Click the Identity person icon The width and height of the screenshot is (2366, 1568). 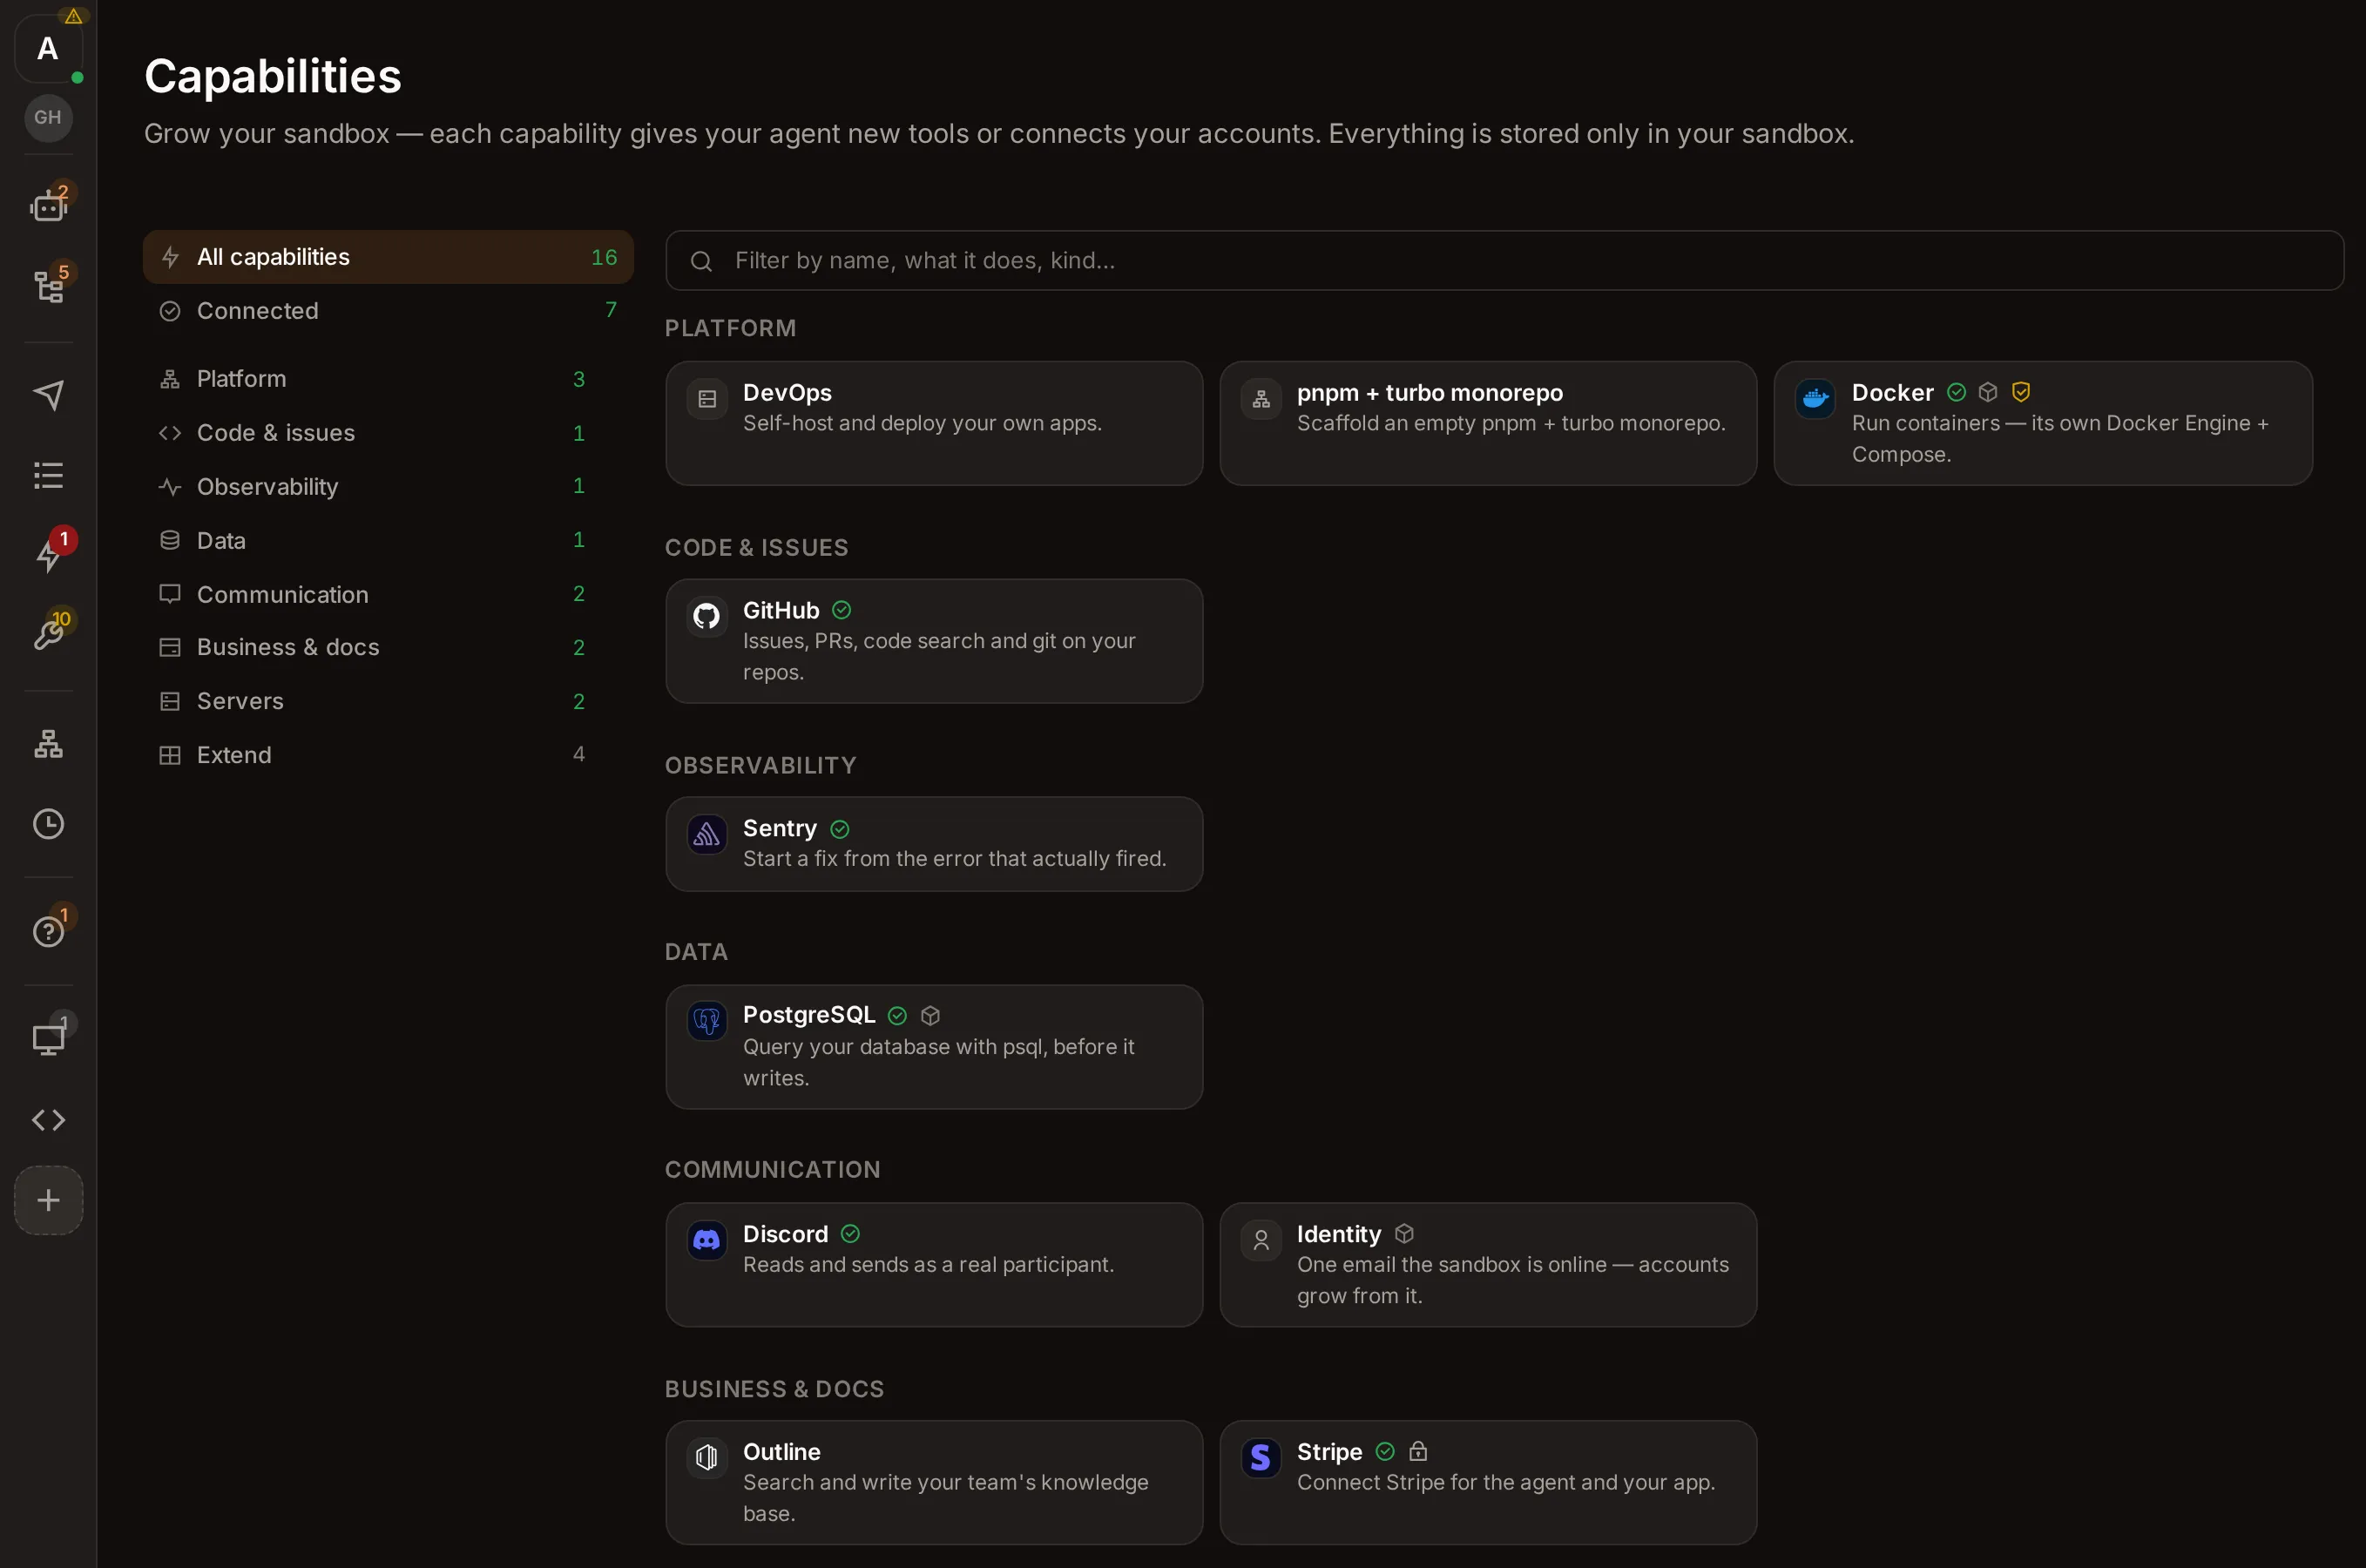pyautogui.click(x=1261, y=1240)
